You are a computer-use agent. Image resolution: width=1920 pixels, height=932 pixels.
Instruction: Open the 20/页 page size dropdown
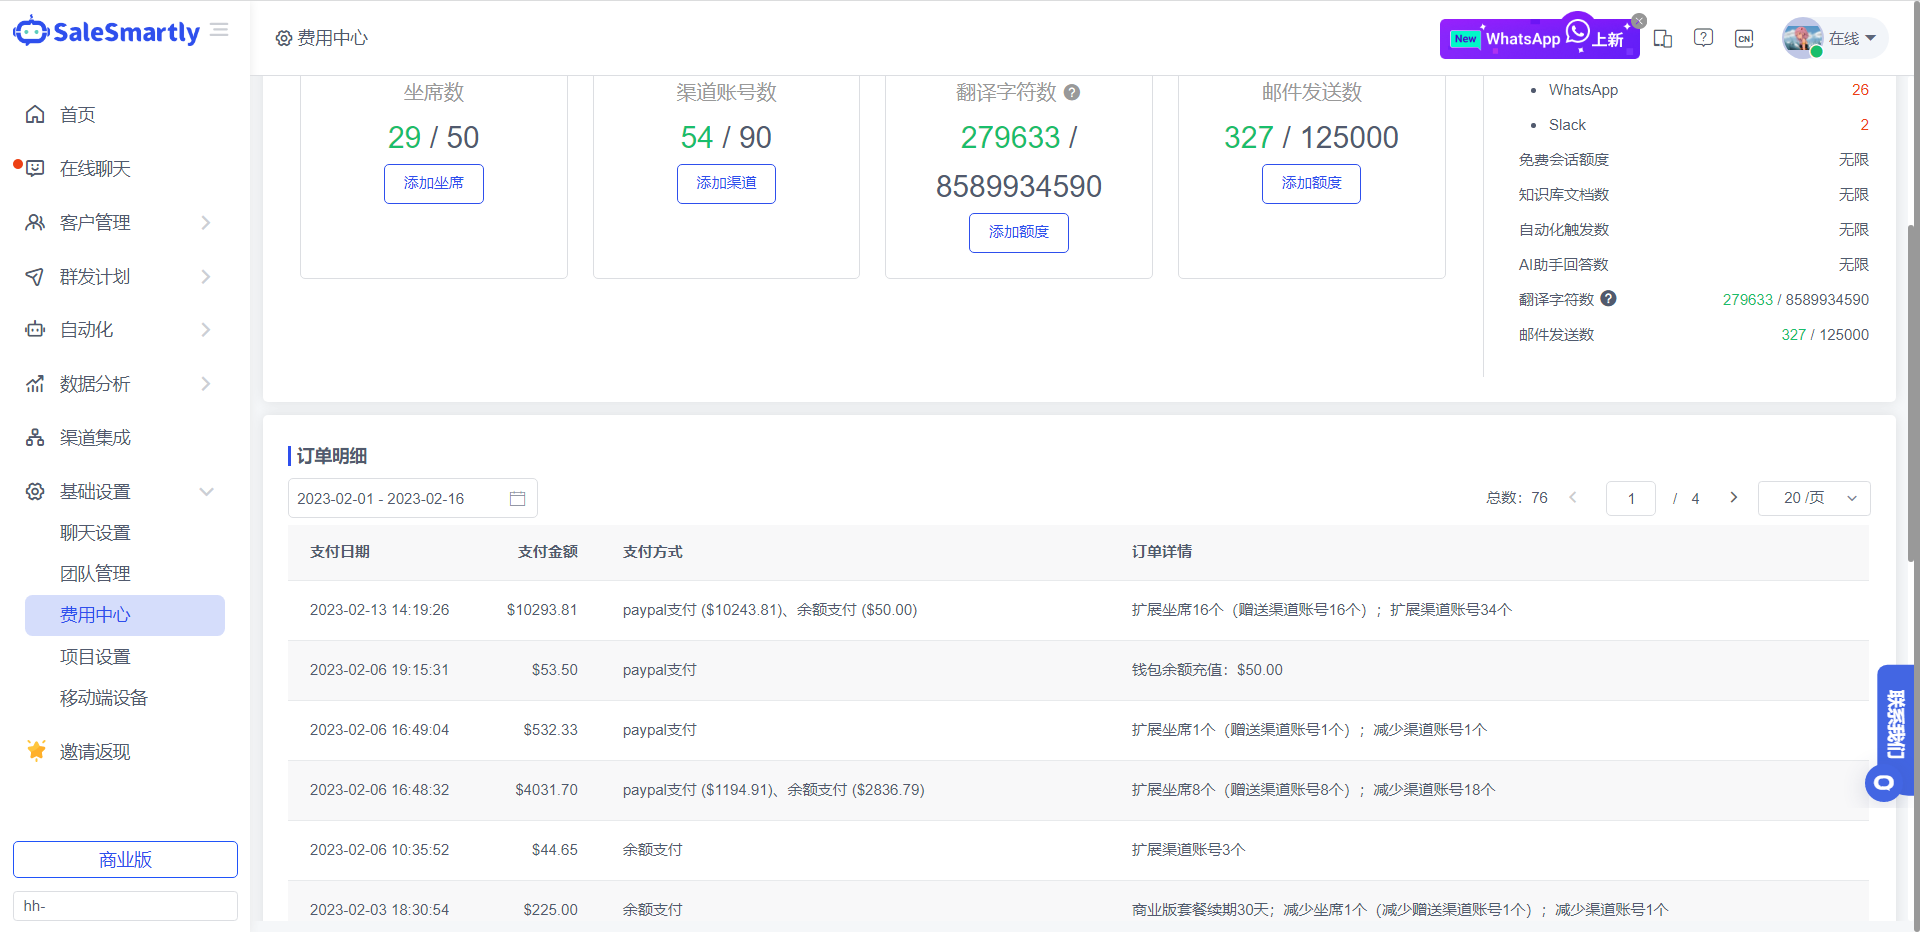click(1813, 498)
